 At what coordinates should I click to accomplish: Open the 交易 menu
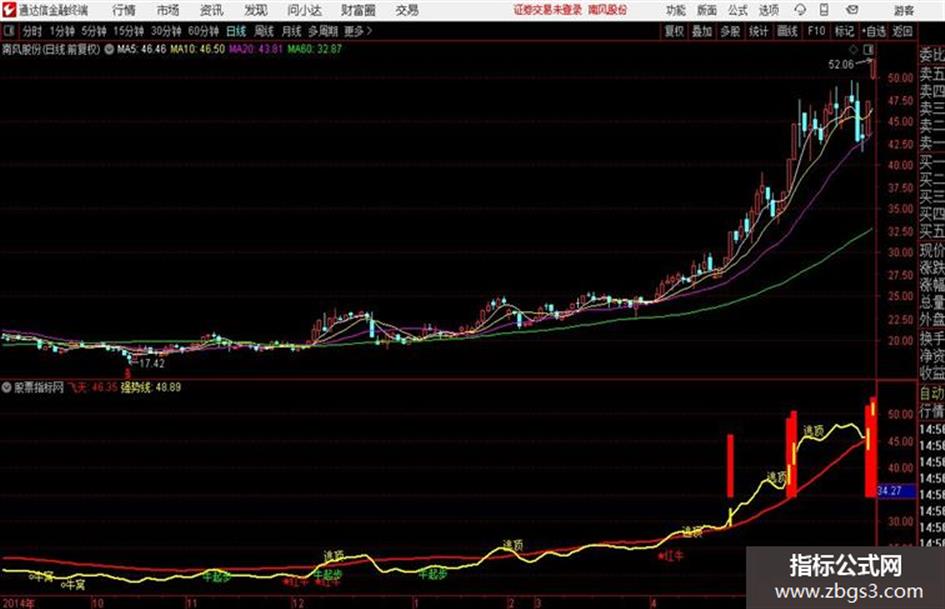tap(407, 10)
